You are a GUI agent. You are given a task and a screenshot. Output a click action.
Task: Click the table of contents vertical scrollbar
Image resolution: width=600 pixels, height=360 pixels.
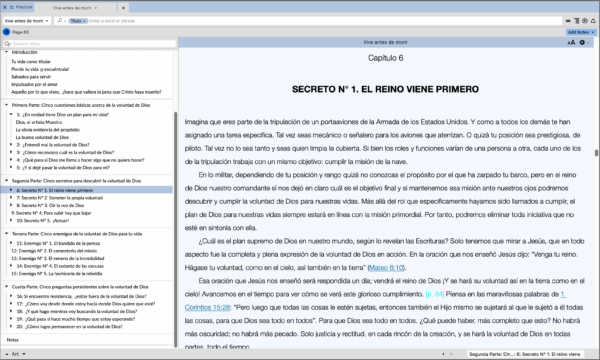[176, 230]
